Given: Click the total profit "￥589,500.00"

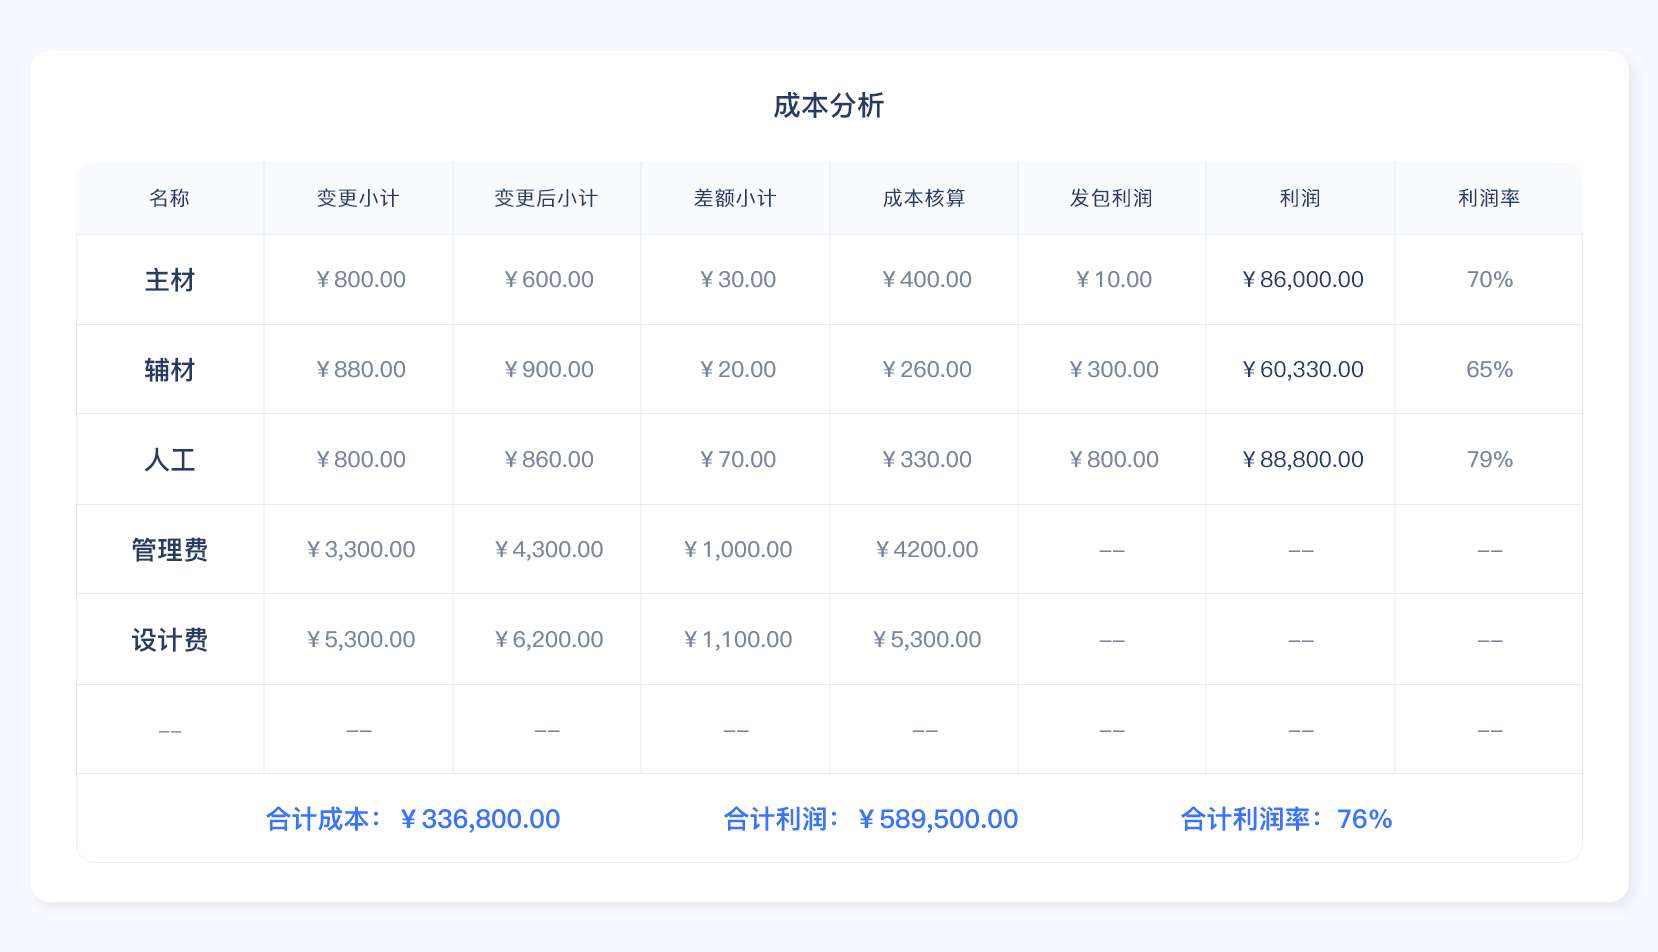Looking at the screenshot, I should click(x=937, y=819).
